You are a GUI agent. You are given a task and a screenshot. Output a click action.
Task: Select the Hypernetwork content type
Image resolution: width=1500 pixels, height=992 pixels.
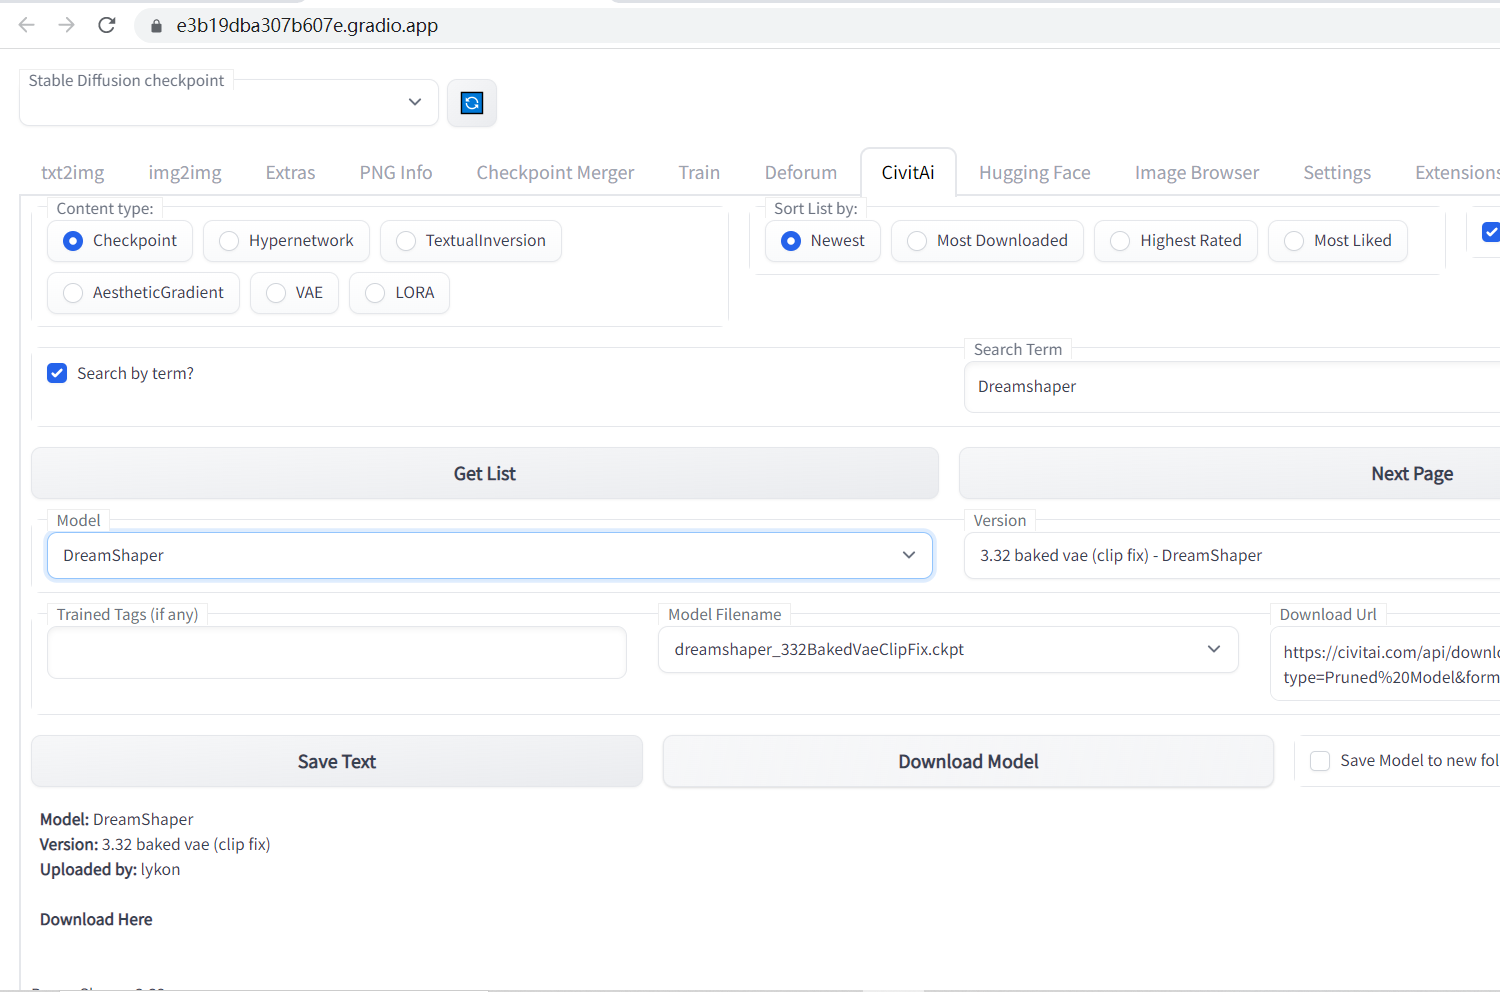coord(286,241)
